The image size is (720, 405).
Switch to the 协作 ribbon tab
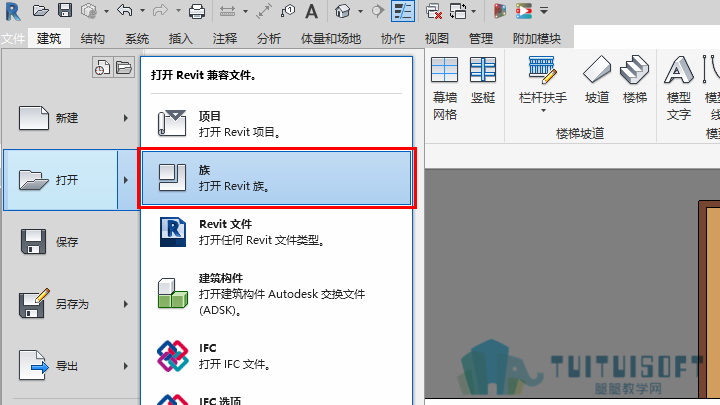point(393,39)
